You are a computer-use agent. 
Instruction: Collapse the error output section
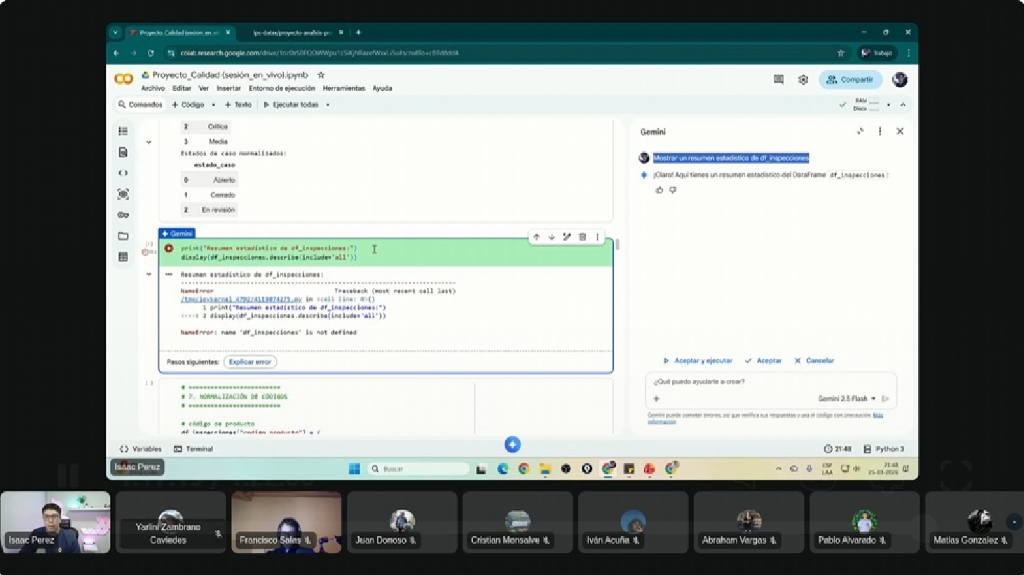[149, 274]
